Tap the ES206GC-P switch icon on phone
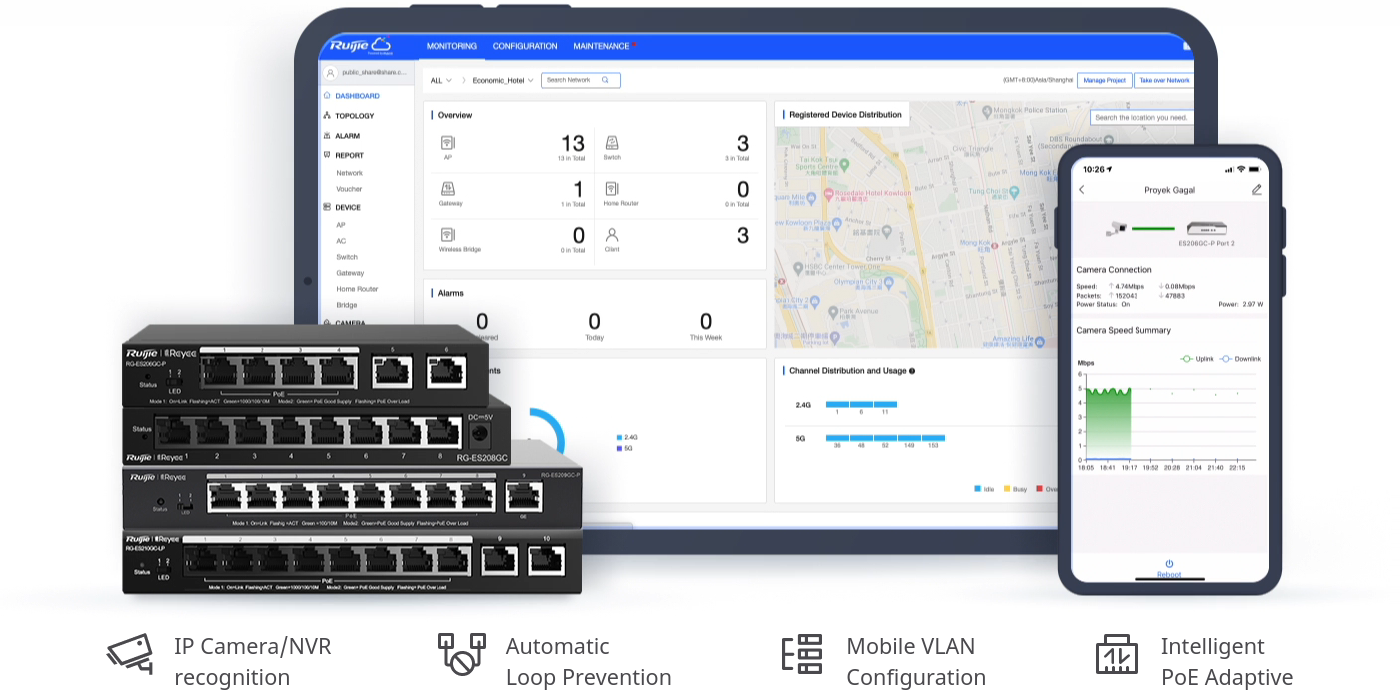1400x700 pixels. tap(1206, 228)
